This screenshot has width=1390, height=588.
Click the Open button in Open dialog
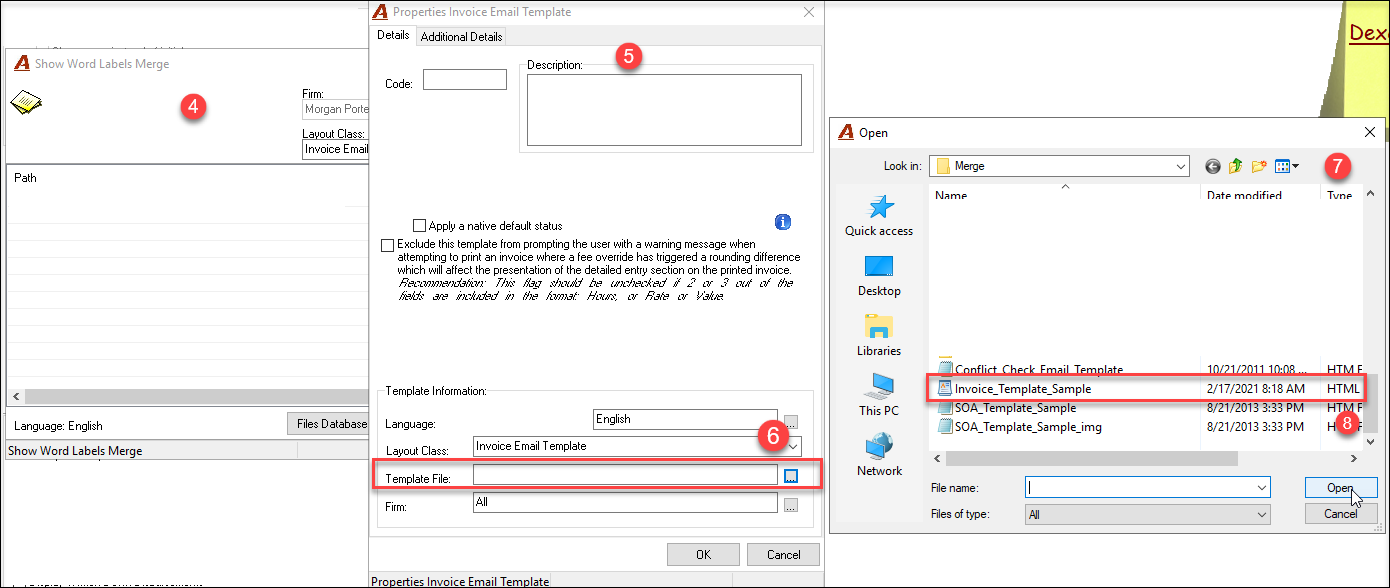pyautogui.click(x=1341, y=488)
